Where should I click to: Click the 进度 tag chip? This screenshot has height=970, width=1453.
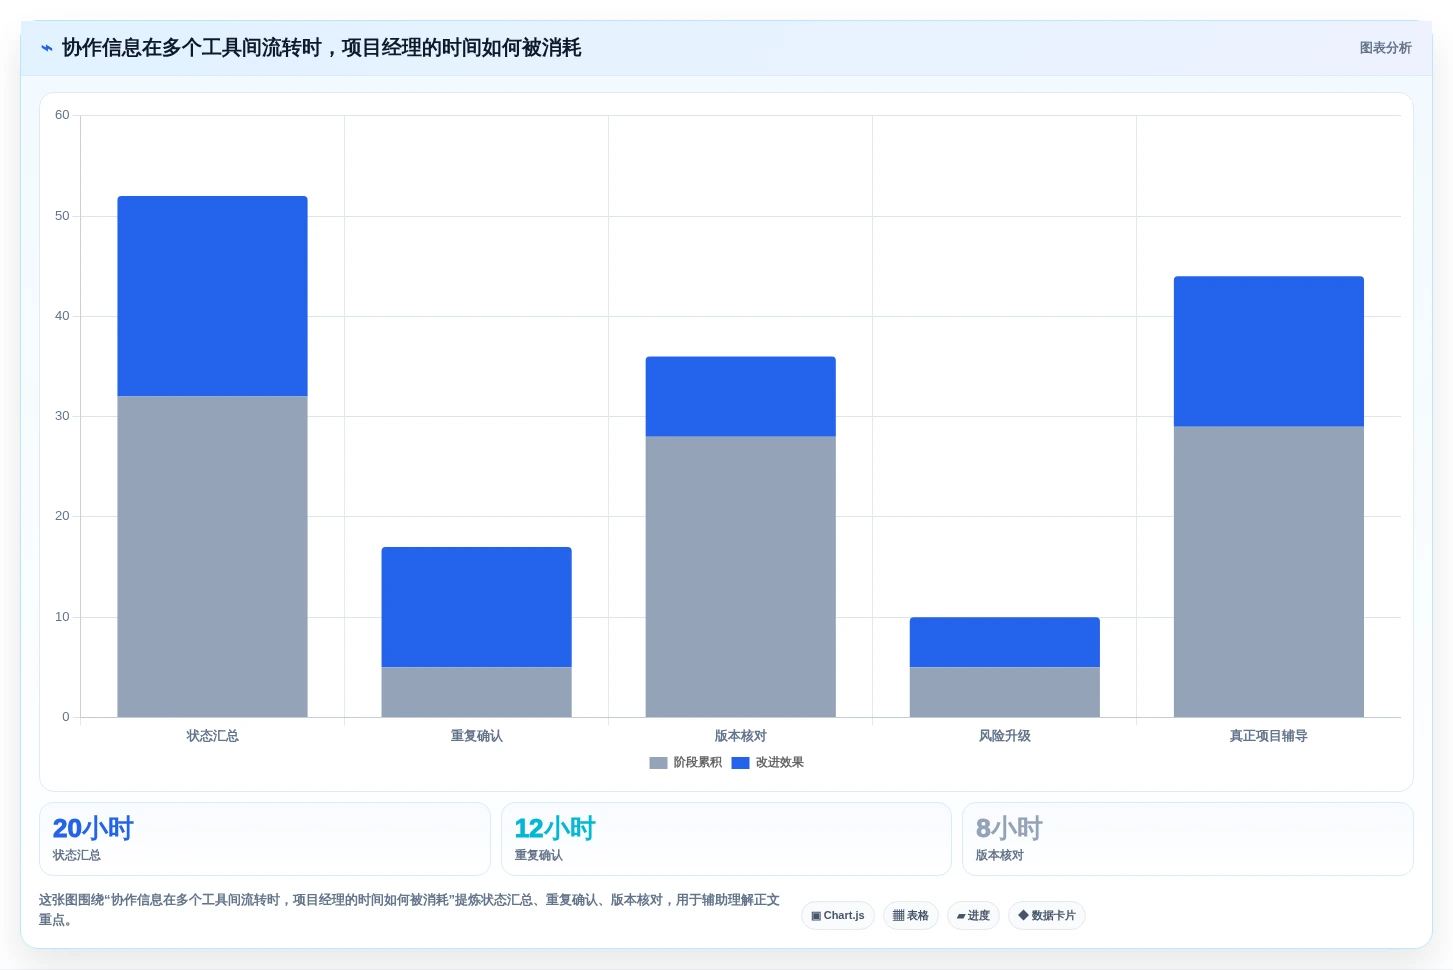tap(973, 915)
